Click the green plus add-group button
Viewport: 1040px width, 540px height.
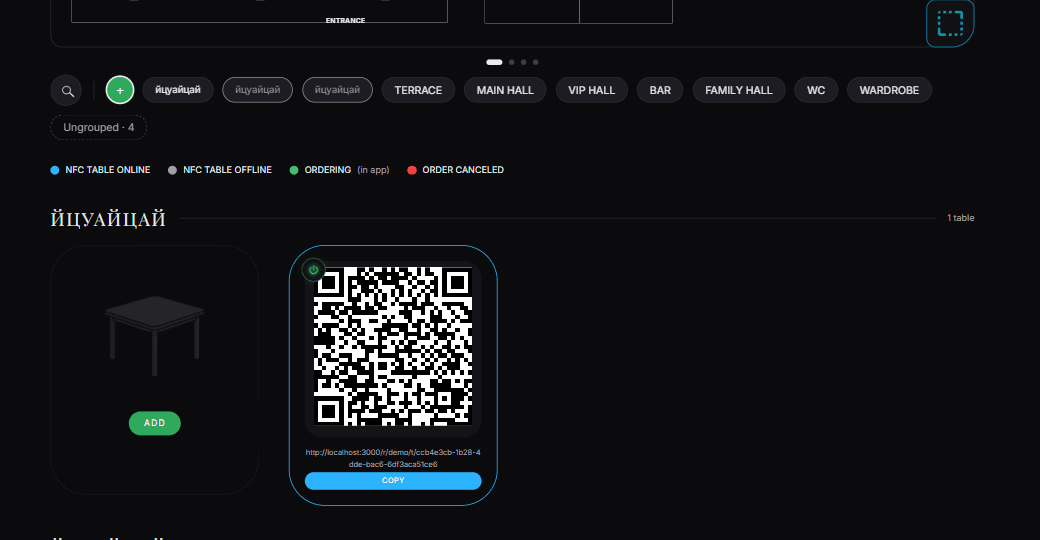click(x=120, y=90)
